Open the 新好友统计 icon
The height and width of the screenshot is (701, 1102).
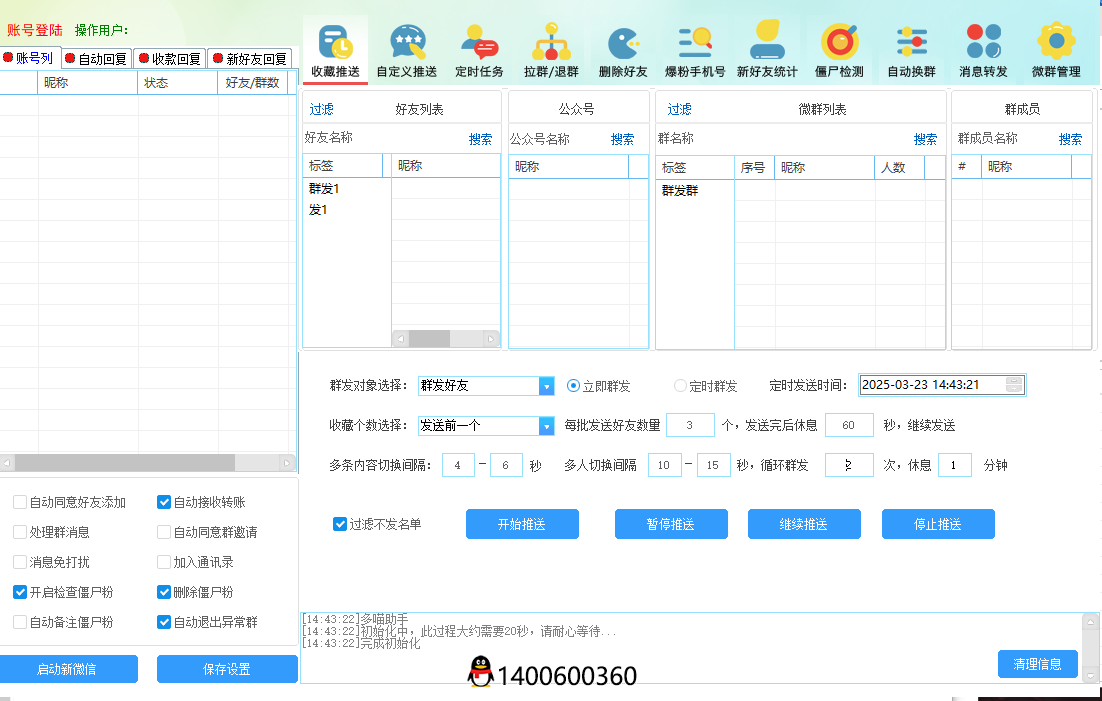(x=767, y=51)
